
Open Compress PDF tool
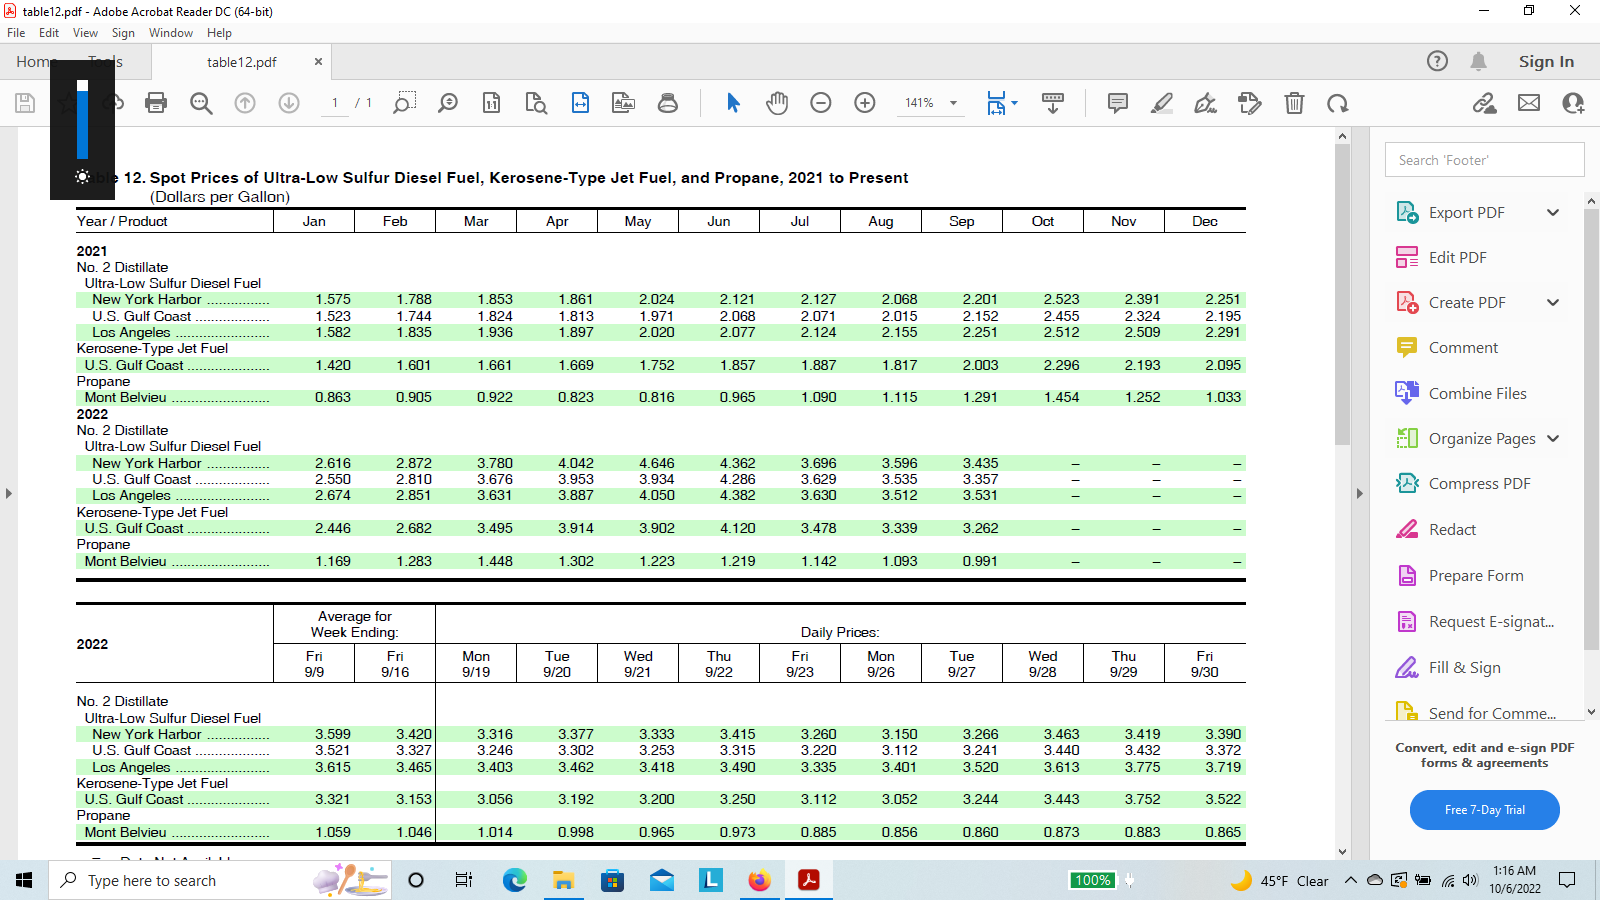(1463, 483)
